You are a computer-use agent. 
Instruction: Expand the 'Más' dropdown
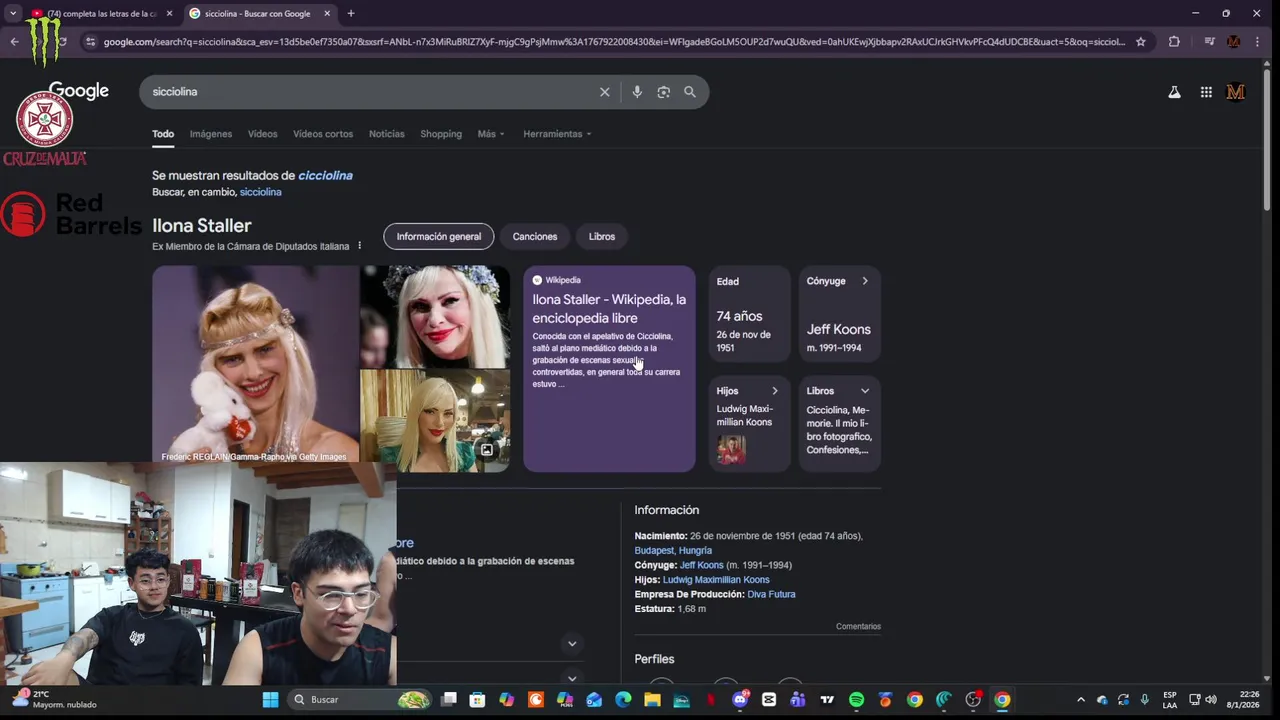pyautogui.click(x=491, y=134)
